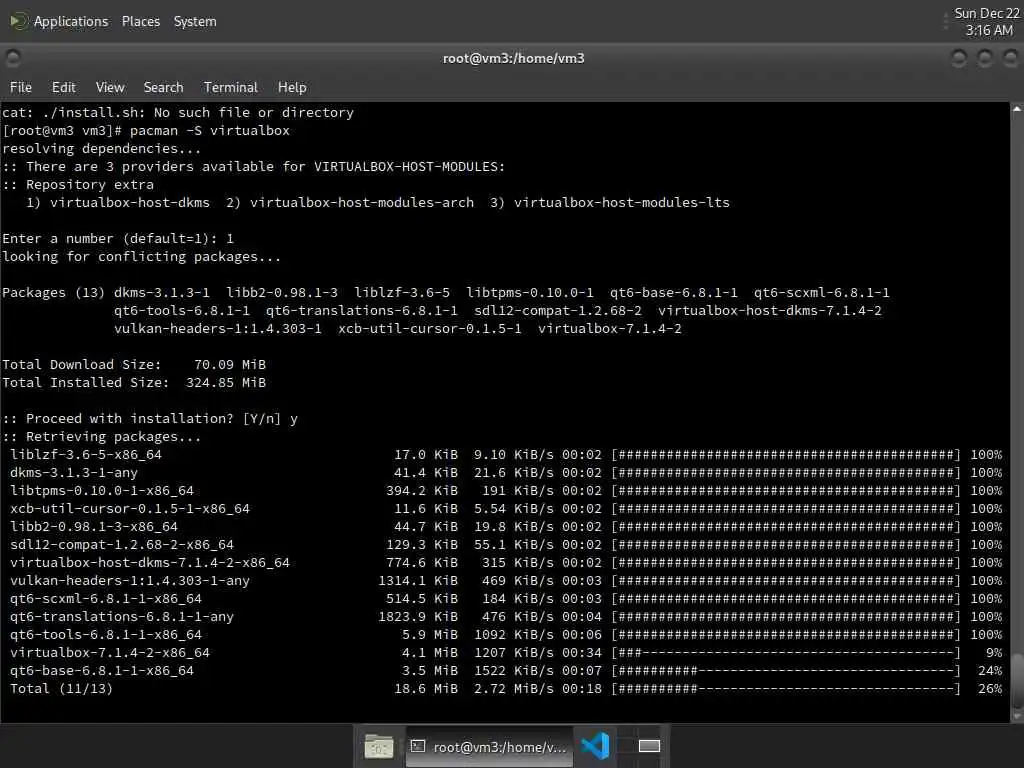This screenshot has height=768, width=1024.
Task: Click the terminal scrollbar down arrow
Action: pyautogui.click(x=1017, y=716)
